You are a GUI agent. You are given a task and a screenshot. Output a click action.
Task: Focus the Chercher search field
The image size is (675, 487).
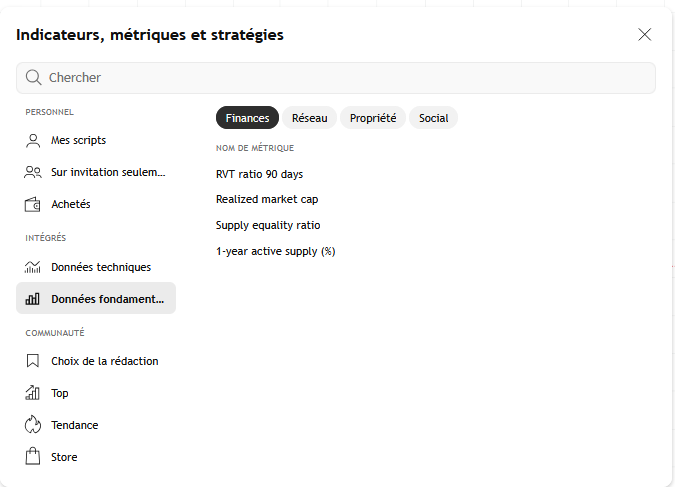click(340, 78)
